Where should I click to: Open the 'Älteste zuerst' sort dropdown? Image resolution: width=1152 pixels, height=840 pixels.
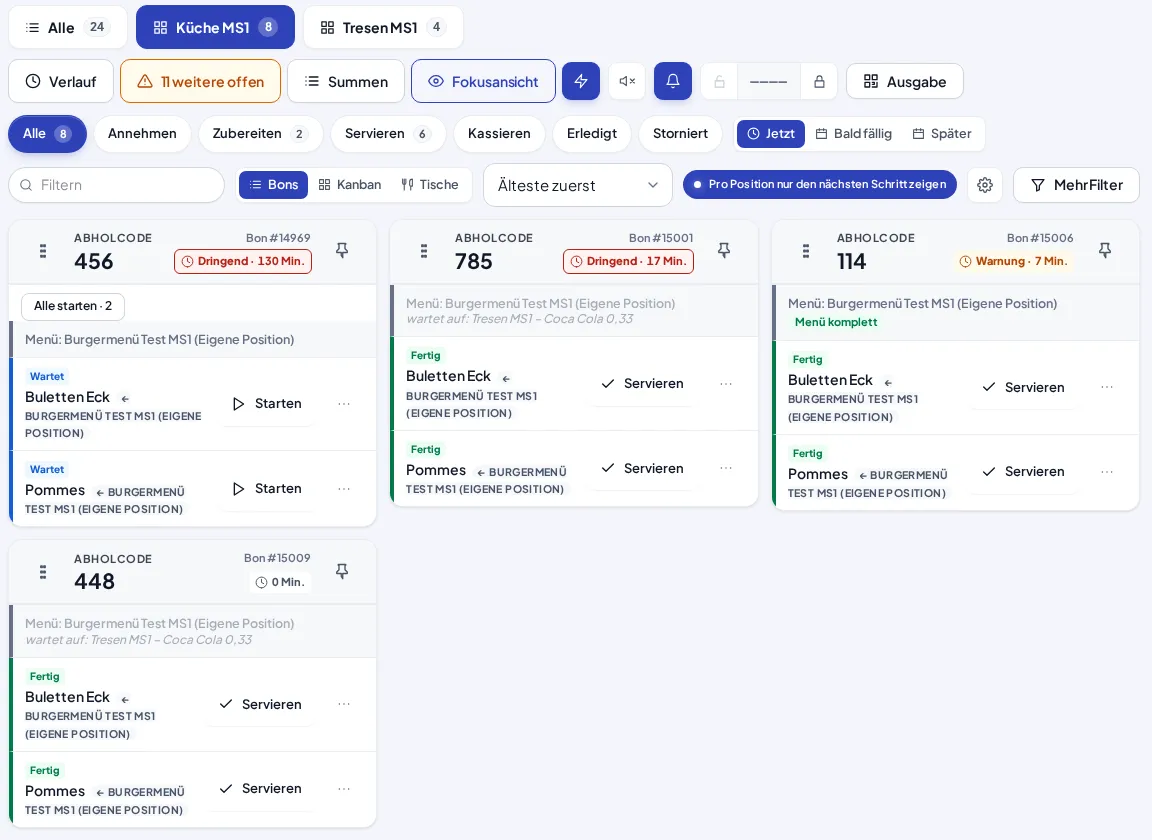577,185
